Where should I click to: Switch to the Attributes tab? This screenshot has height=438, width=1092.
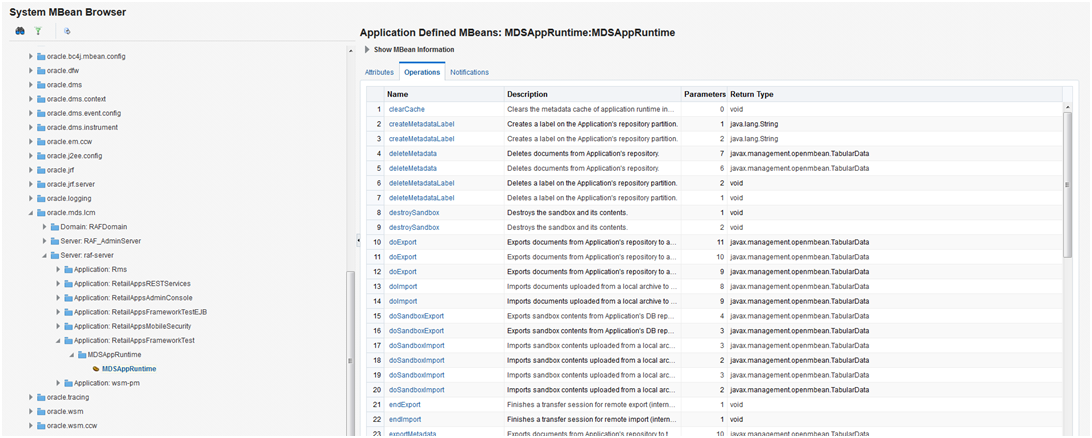(x=379, y=72)
